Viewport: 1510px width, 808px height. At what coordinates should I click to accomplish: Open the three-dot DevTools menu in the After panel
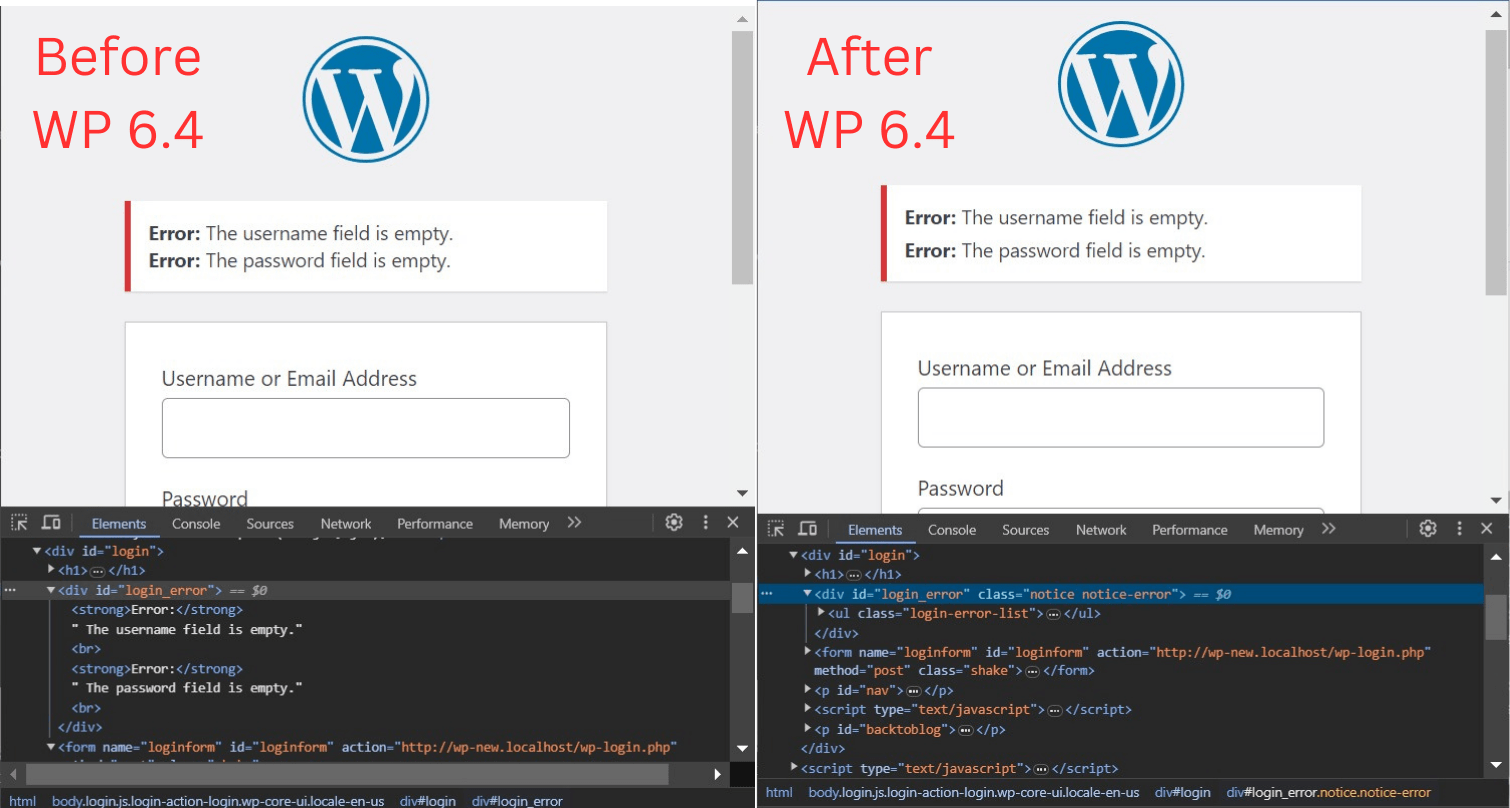pyautogui.click(x=1459, y=529)
